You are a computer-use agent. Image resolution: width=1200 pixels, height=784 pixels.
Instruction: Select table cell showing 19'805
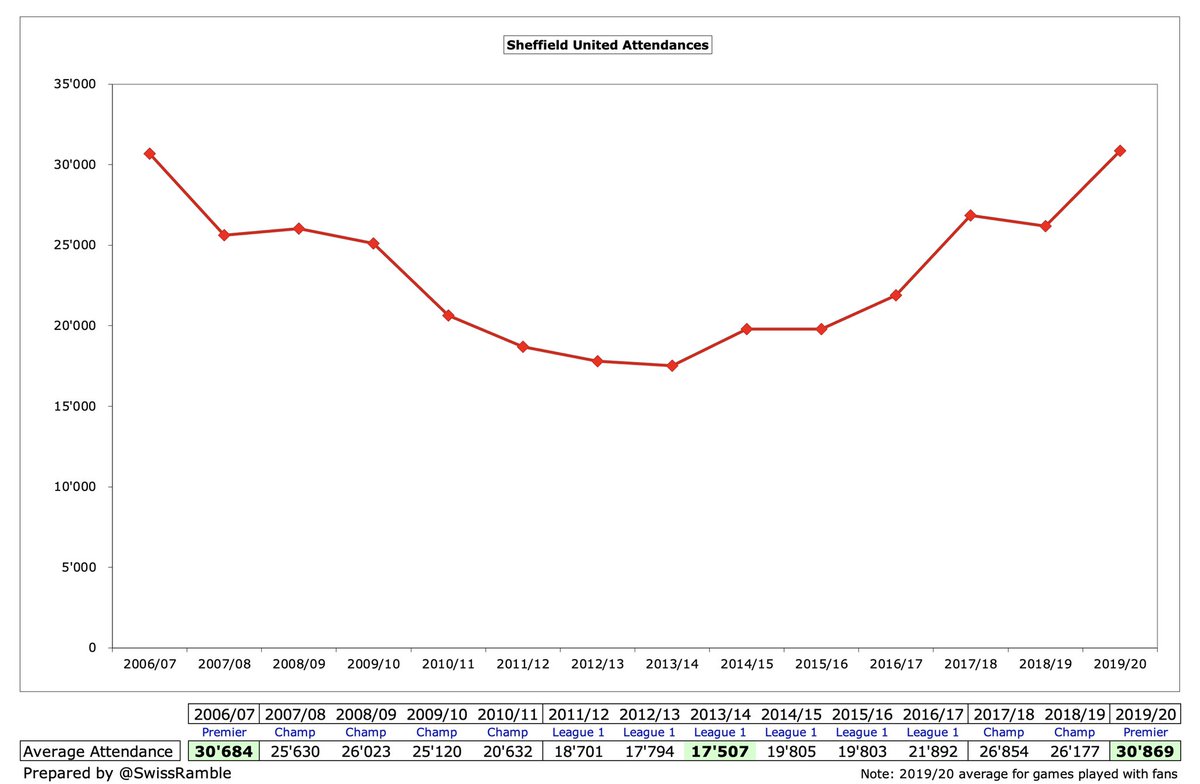click(790, 751)
